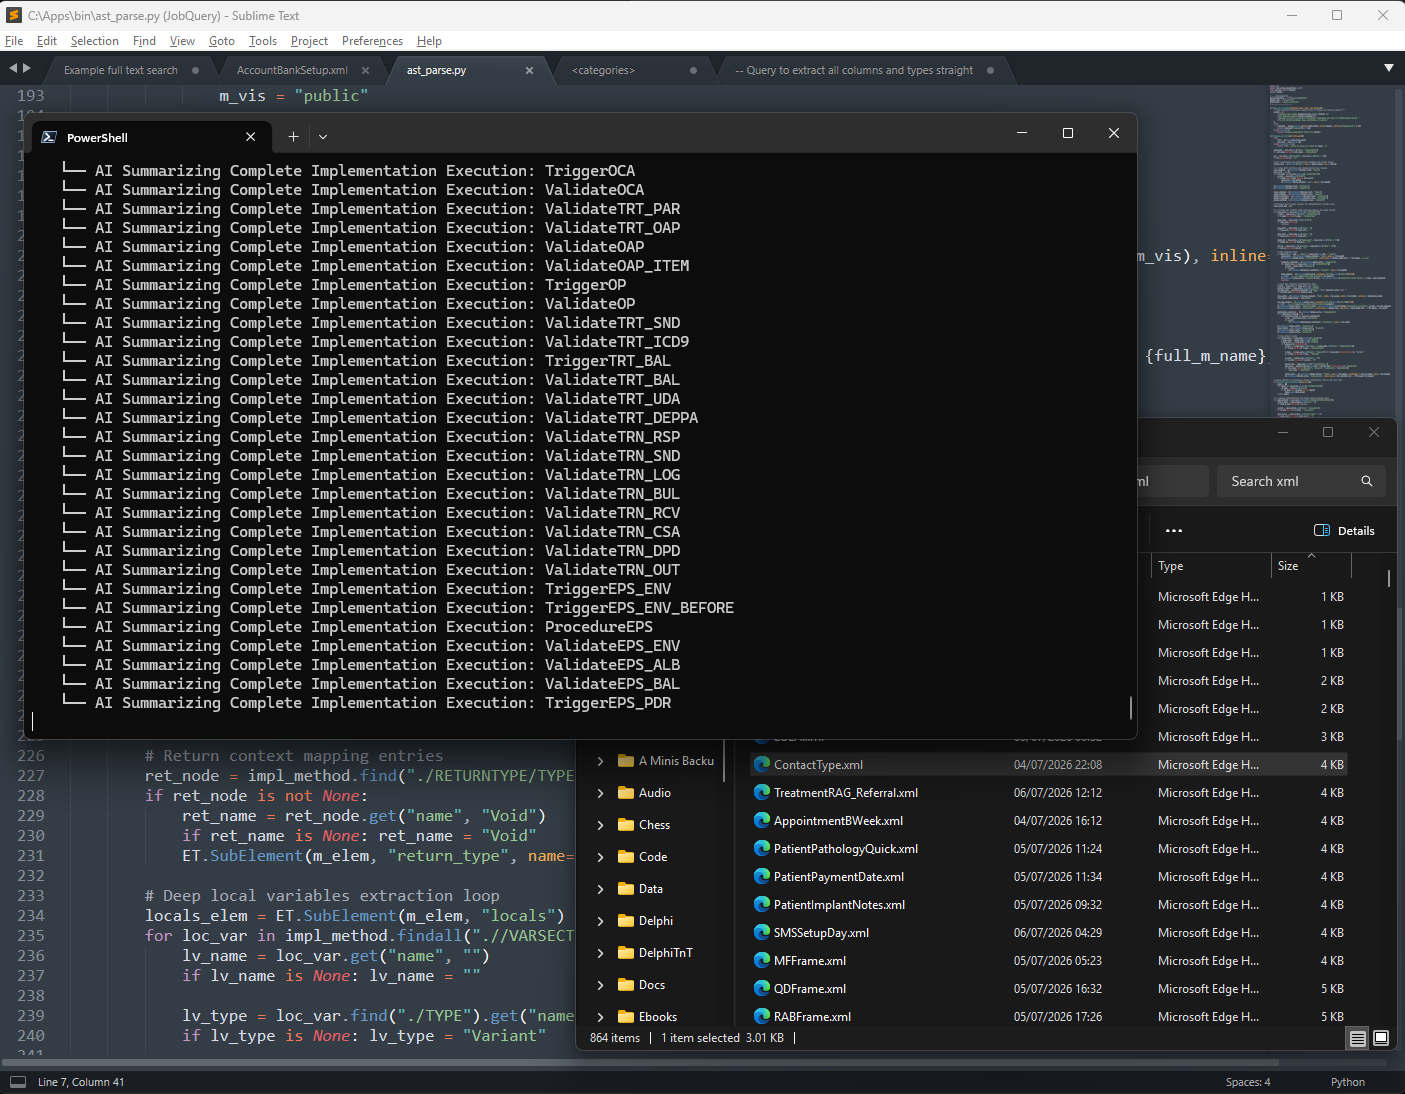
Task: Click the folder icon next to Chess
Action: [627, 825]
